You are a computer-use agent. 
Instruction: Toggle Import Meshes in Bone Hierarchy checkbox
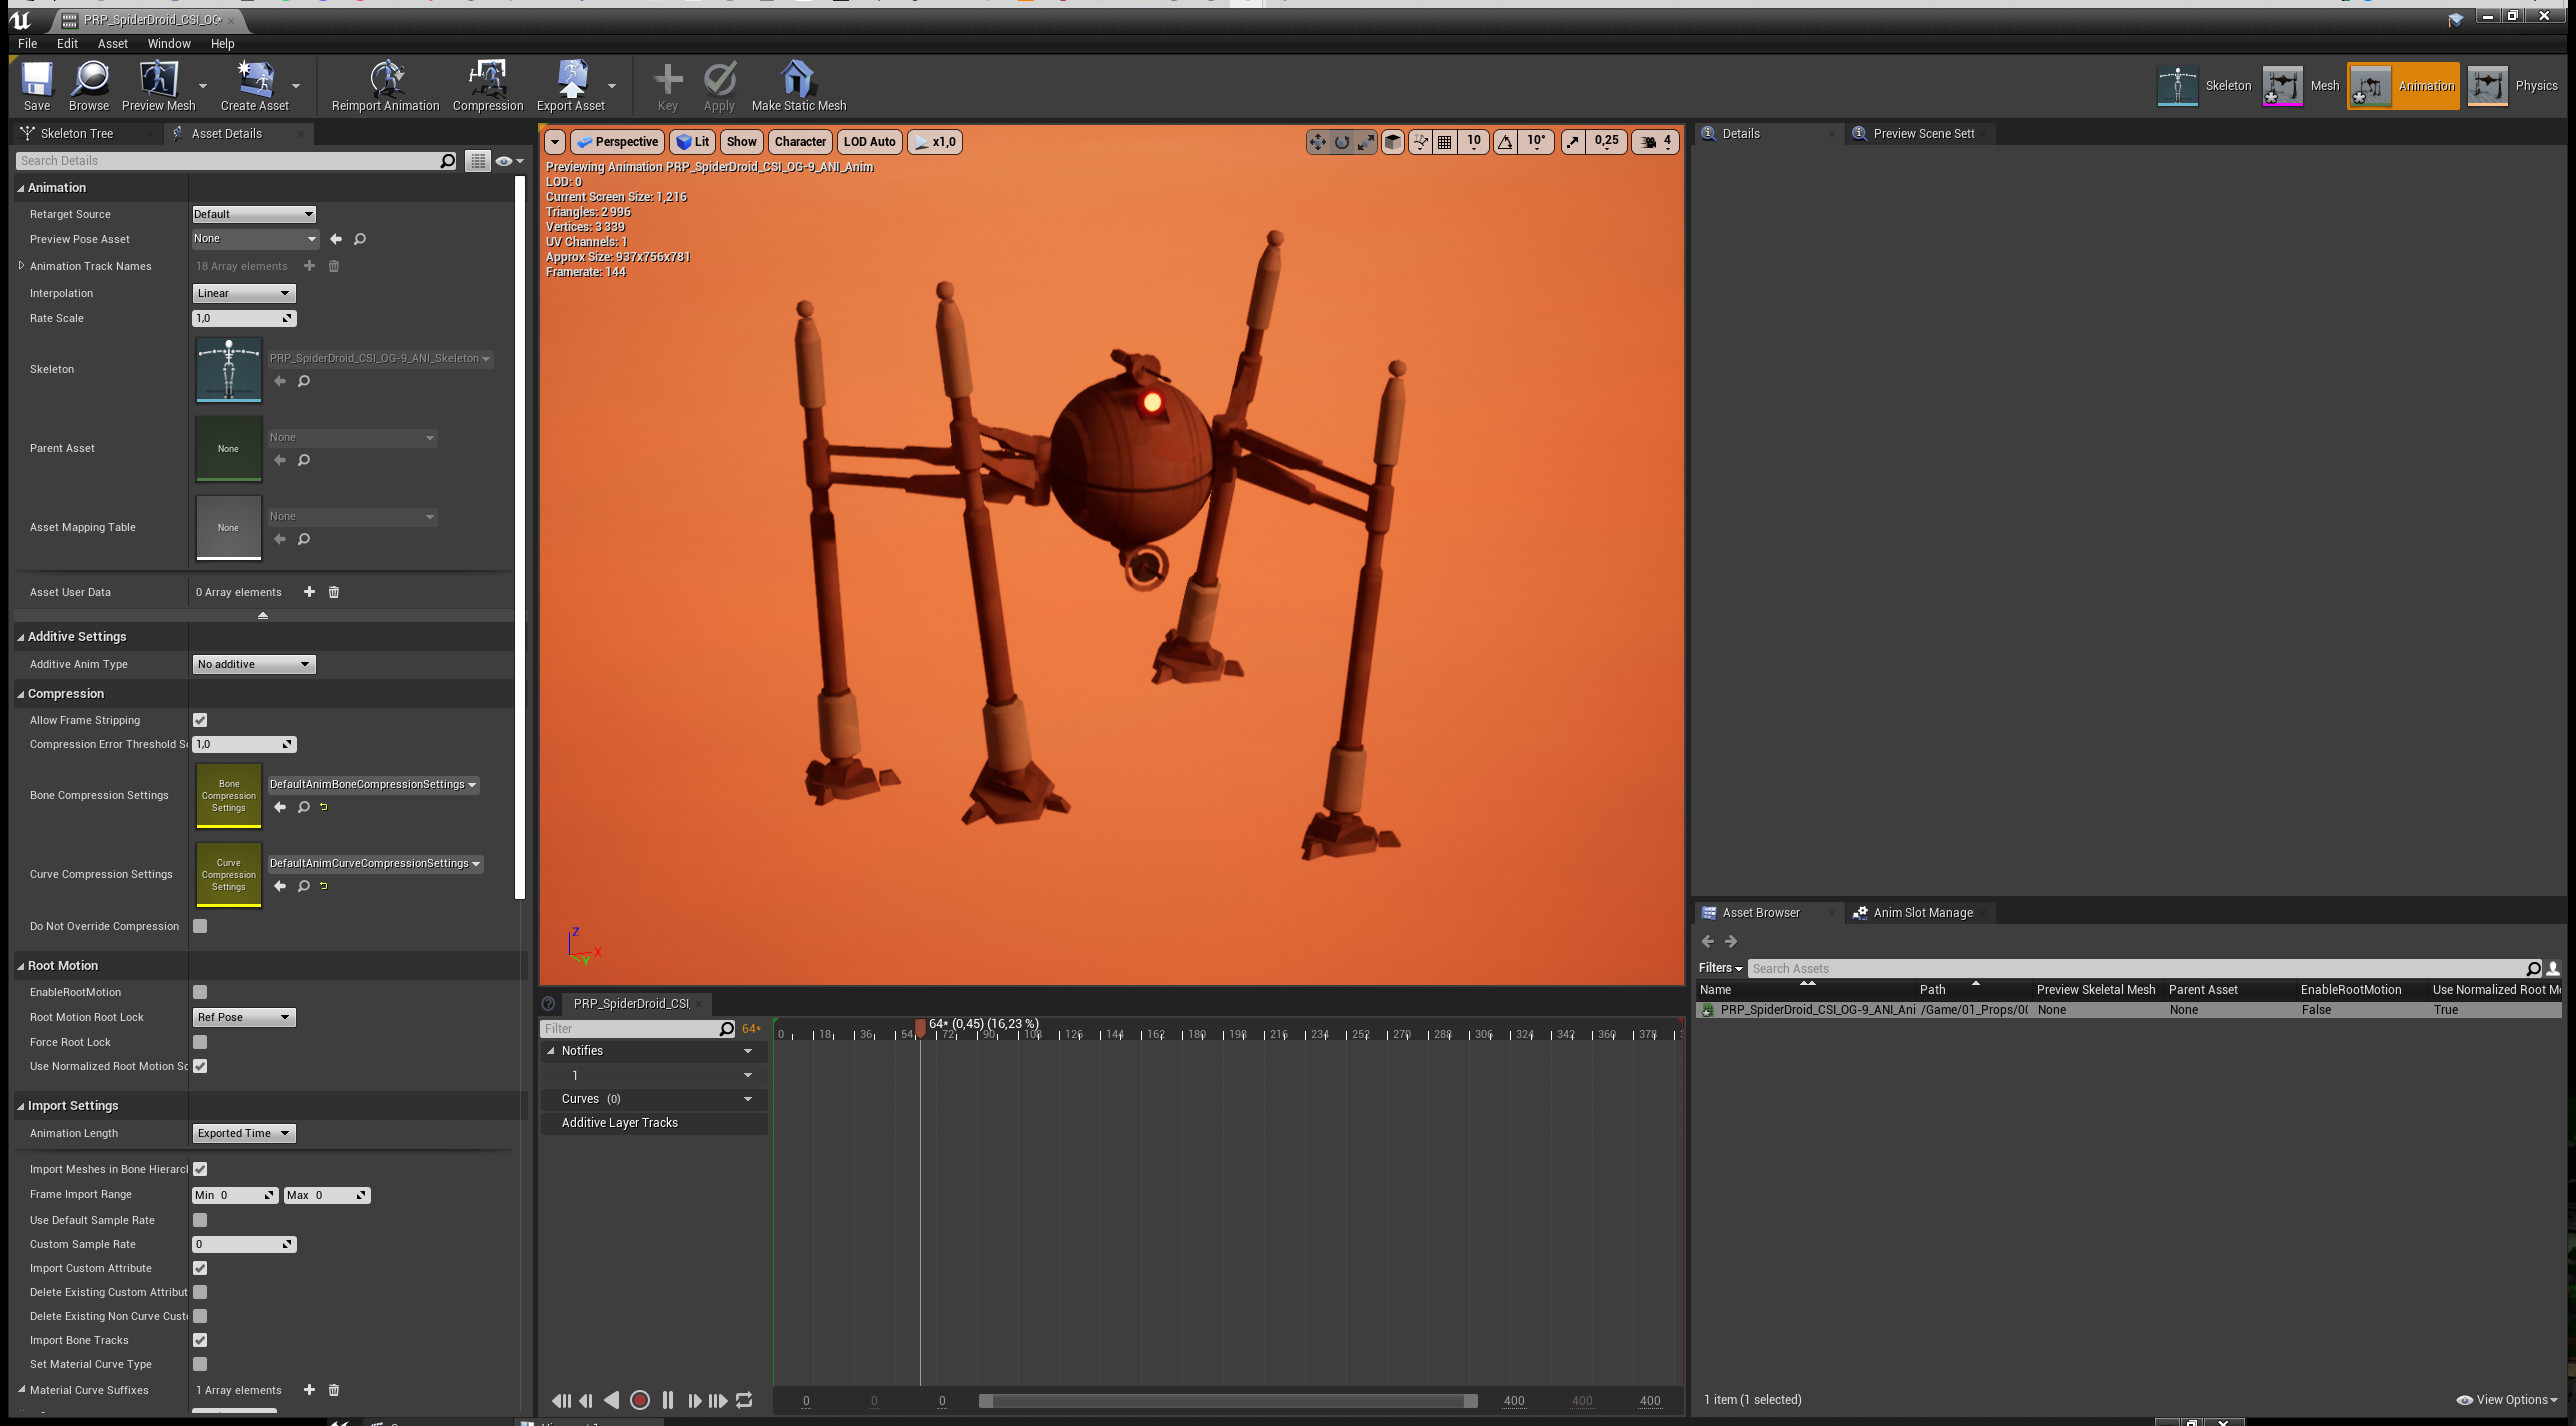(200, 1169)
